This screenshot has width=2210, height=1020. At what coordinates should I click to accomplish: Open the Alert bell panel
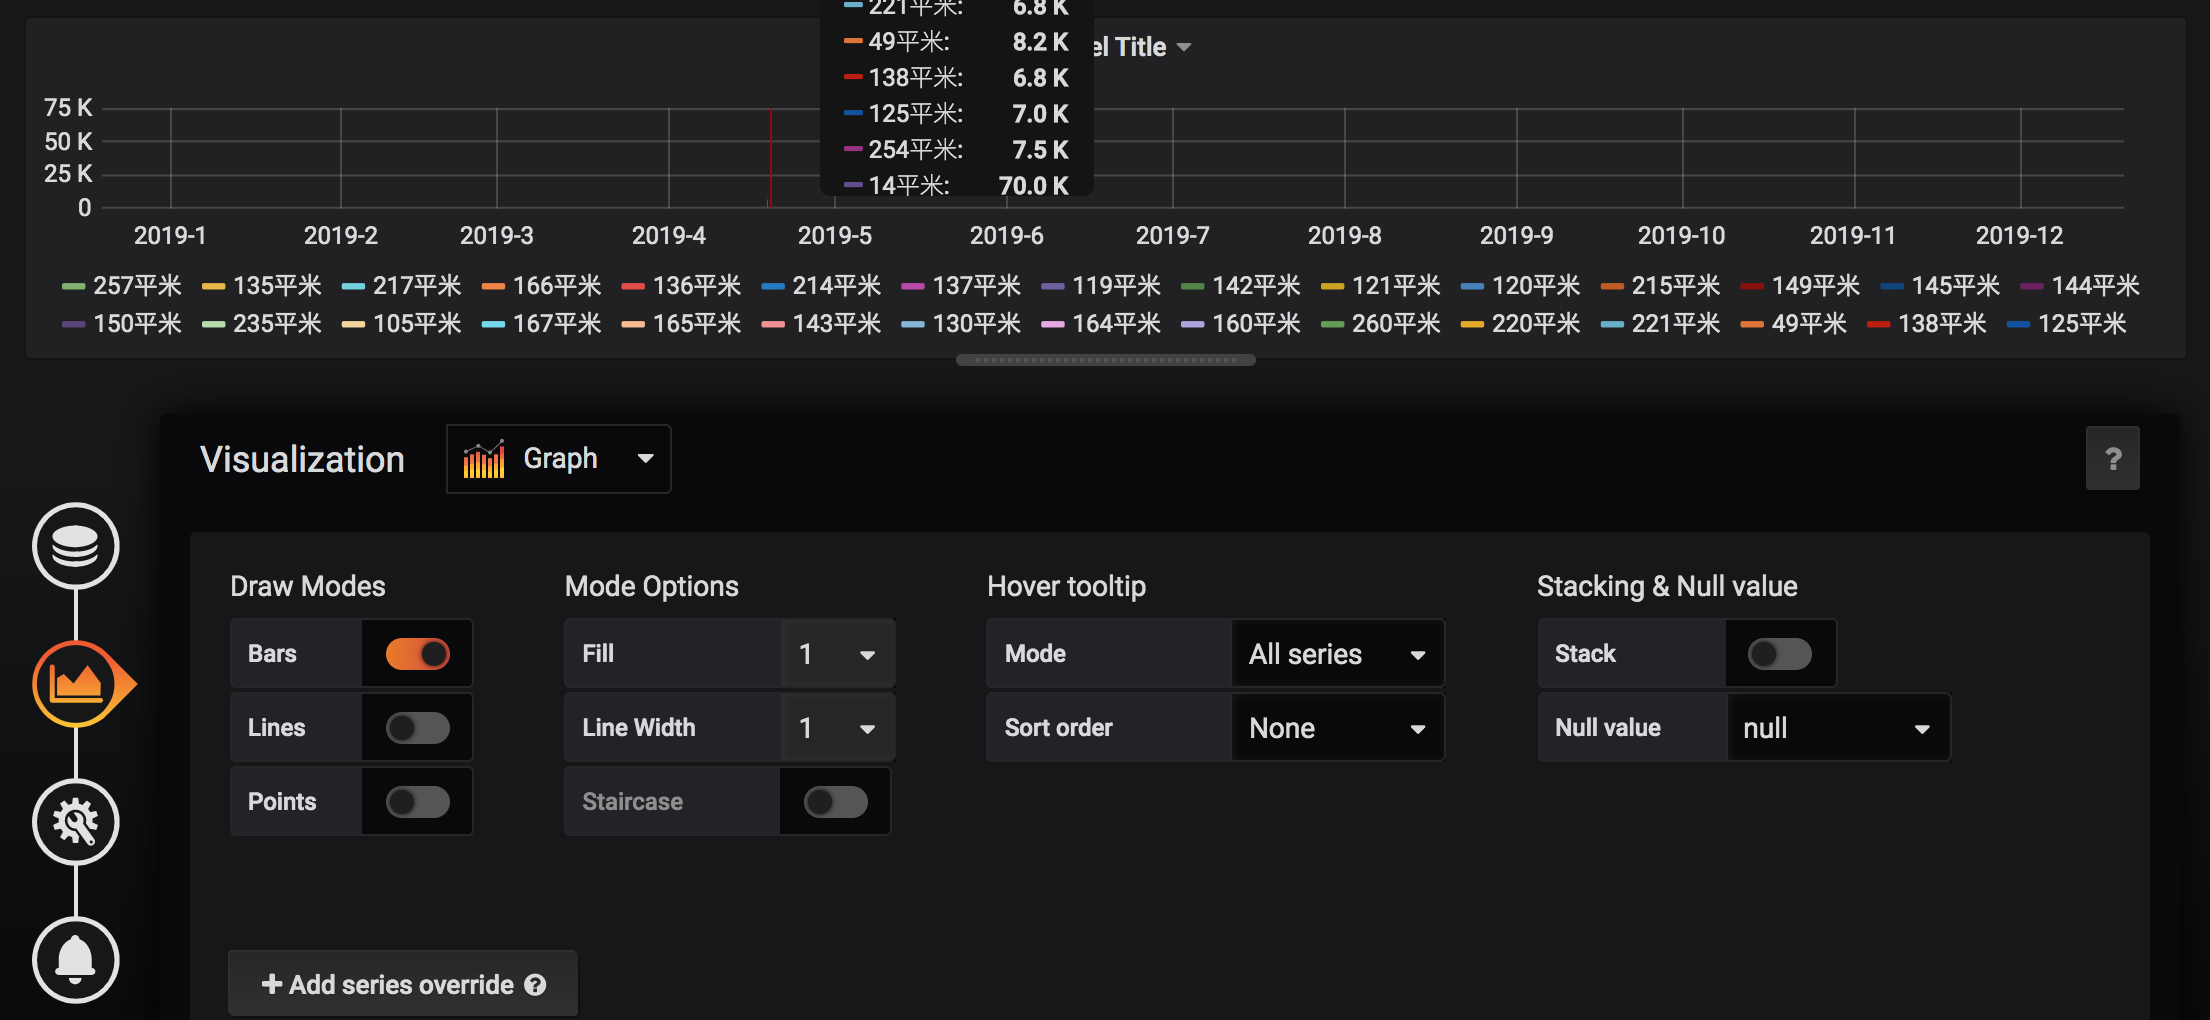coord(76,960)
